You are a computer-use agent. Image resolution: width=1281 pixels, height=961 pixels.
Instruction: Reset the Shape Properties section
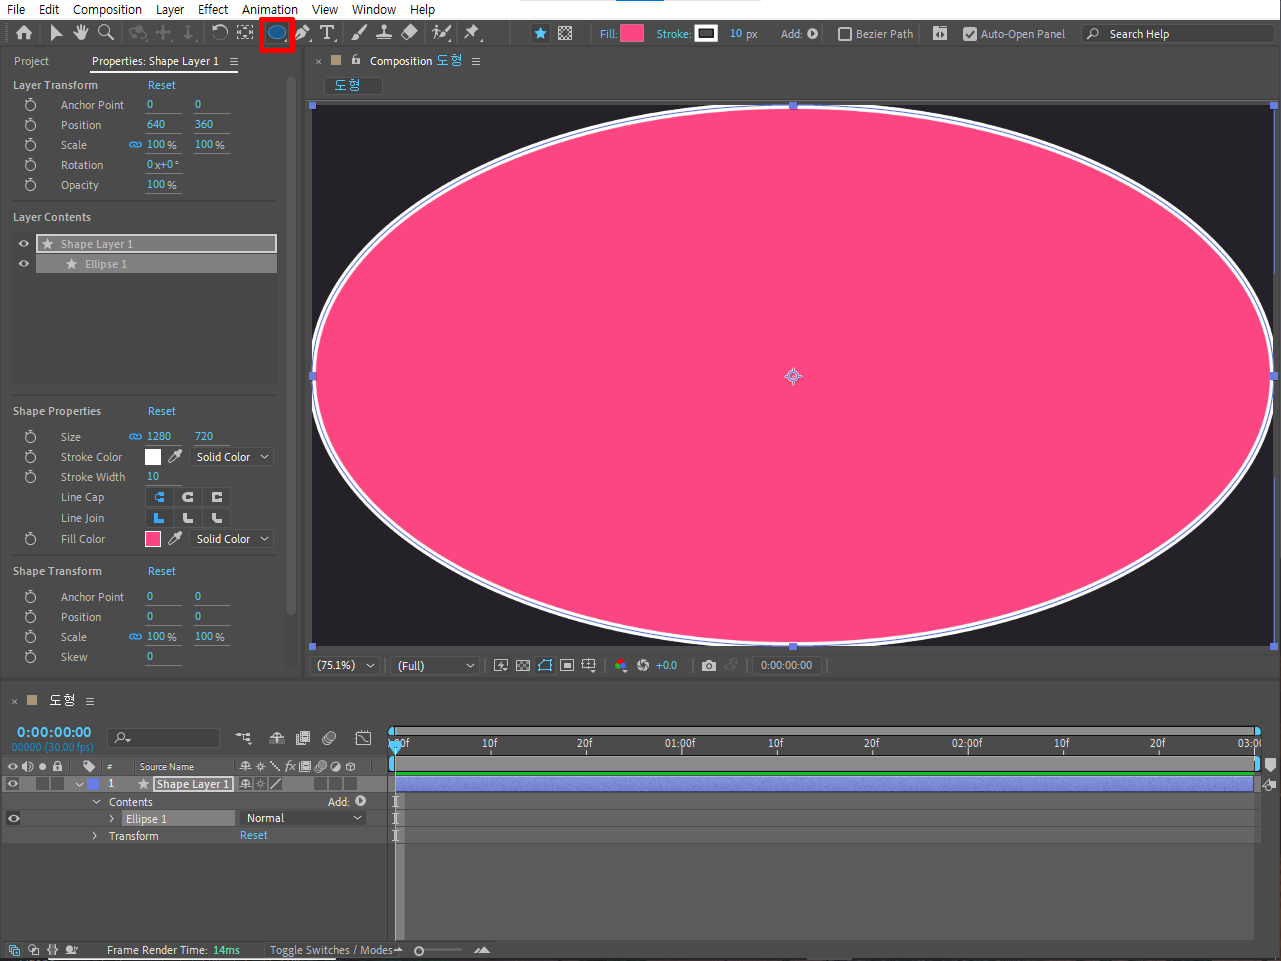161,411
